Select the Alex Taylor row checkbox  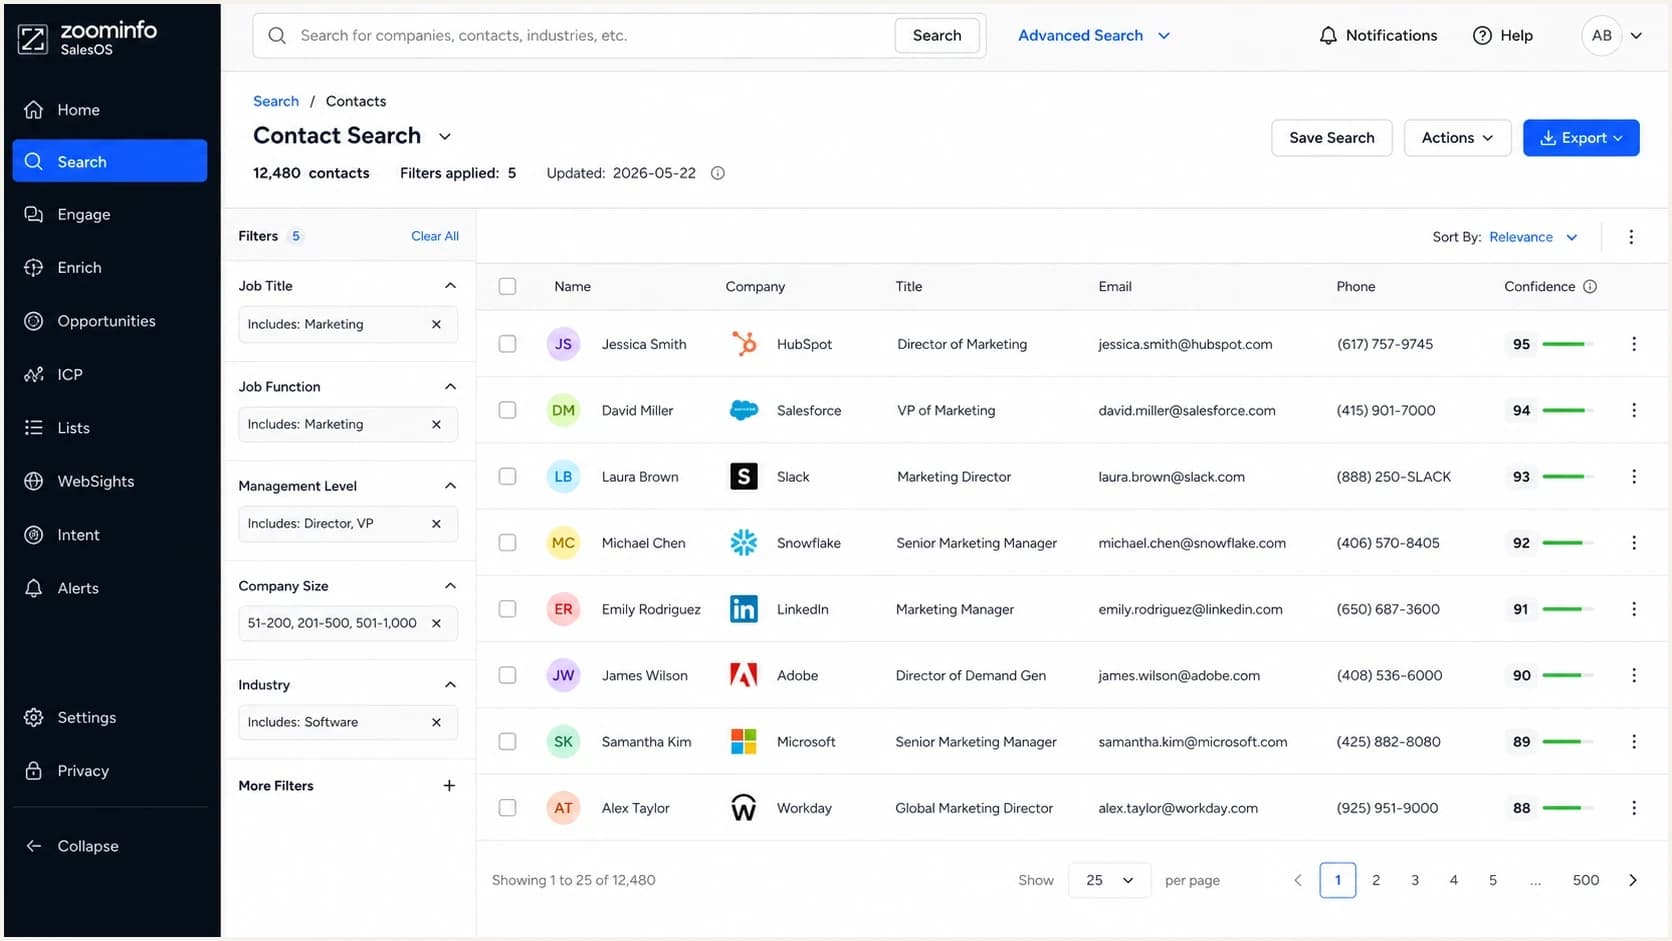point(508,808)
